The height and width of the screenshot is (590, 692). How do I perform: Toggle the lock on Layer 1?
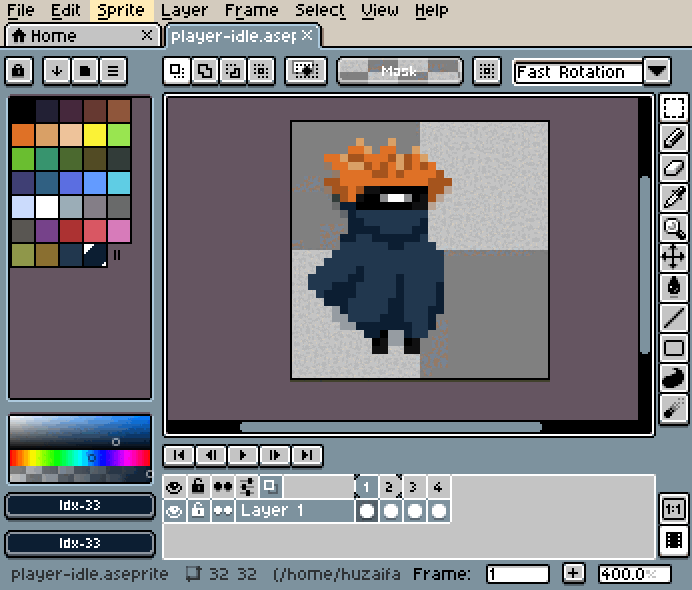199,511
